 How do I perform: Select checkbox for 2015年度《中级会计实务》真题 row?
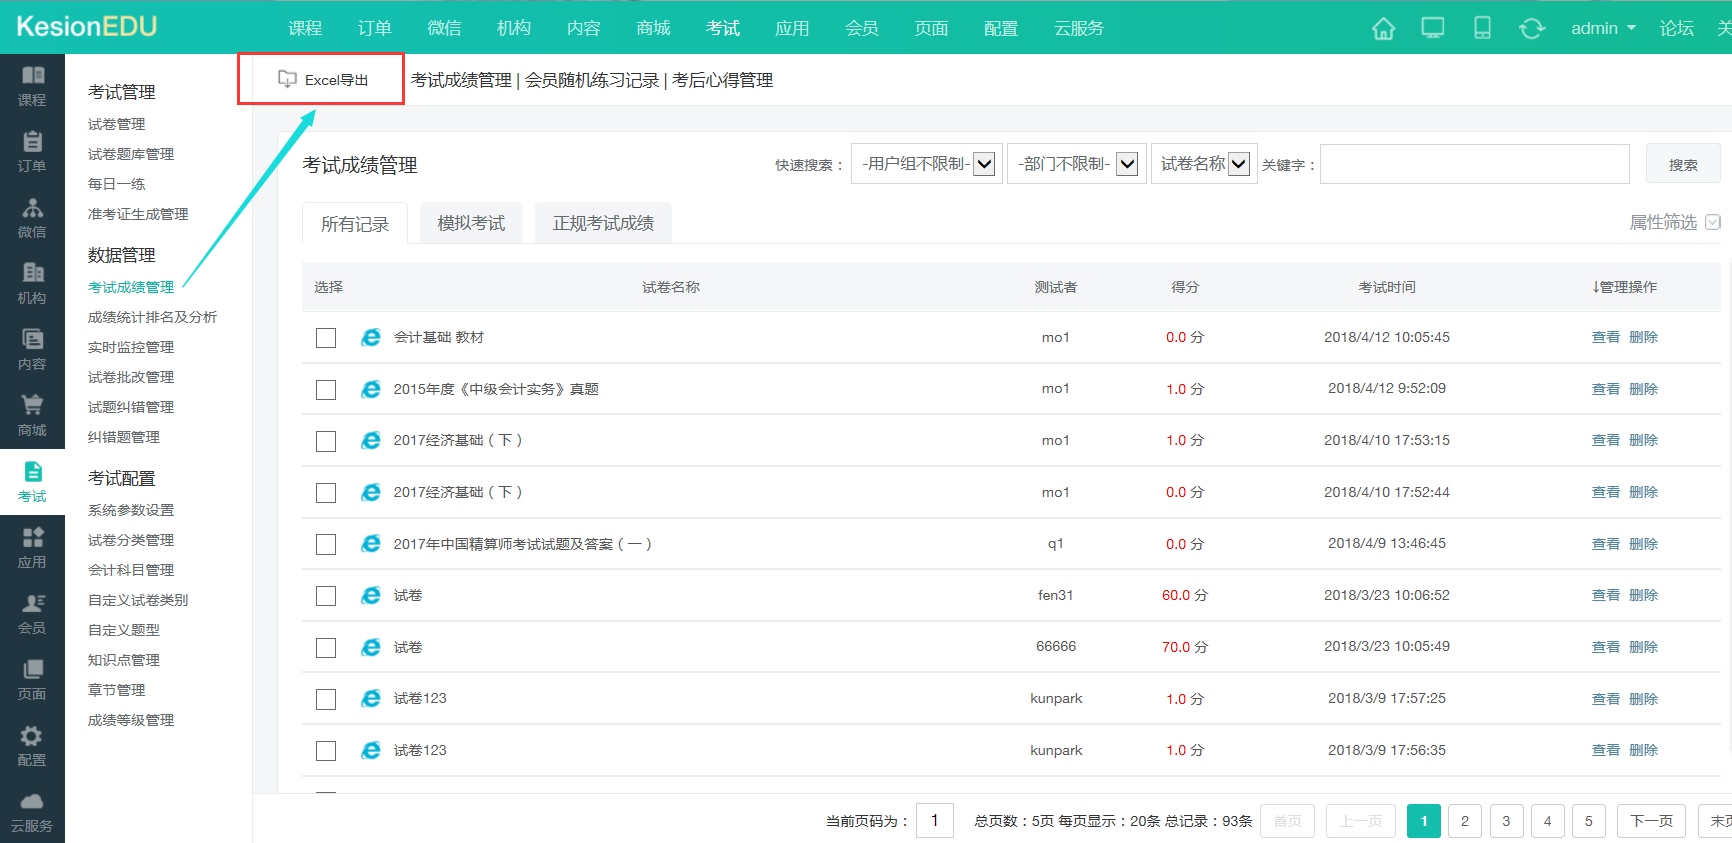(326, 389)
